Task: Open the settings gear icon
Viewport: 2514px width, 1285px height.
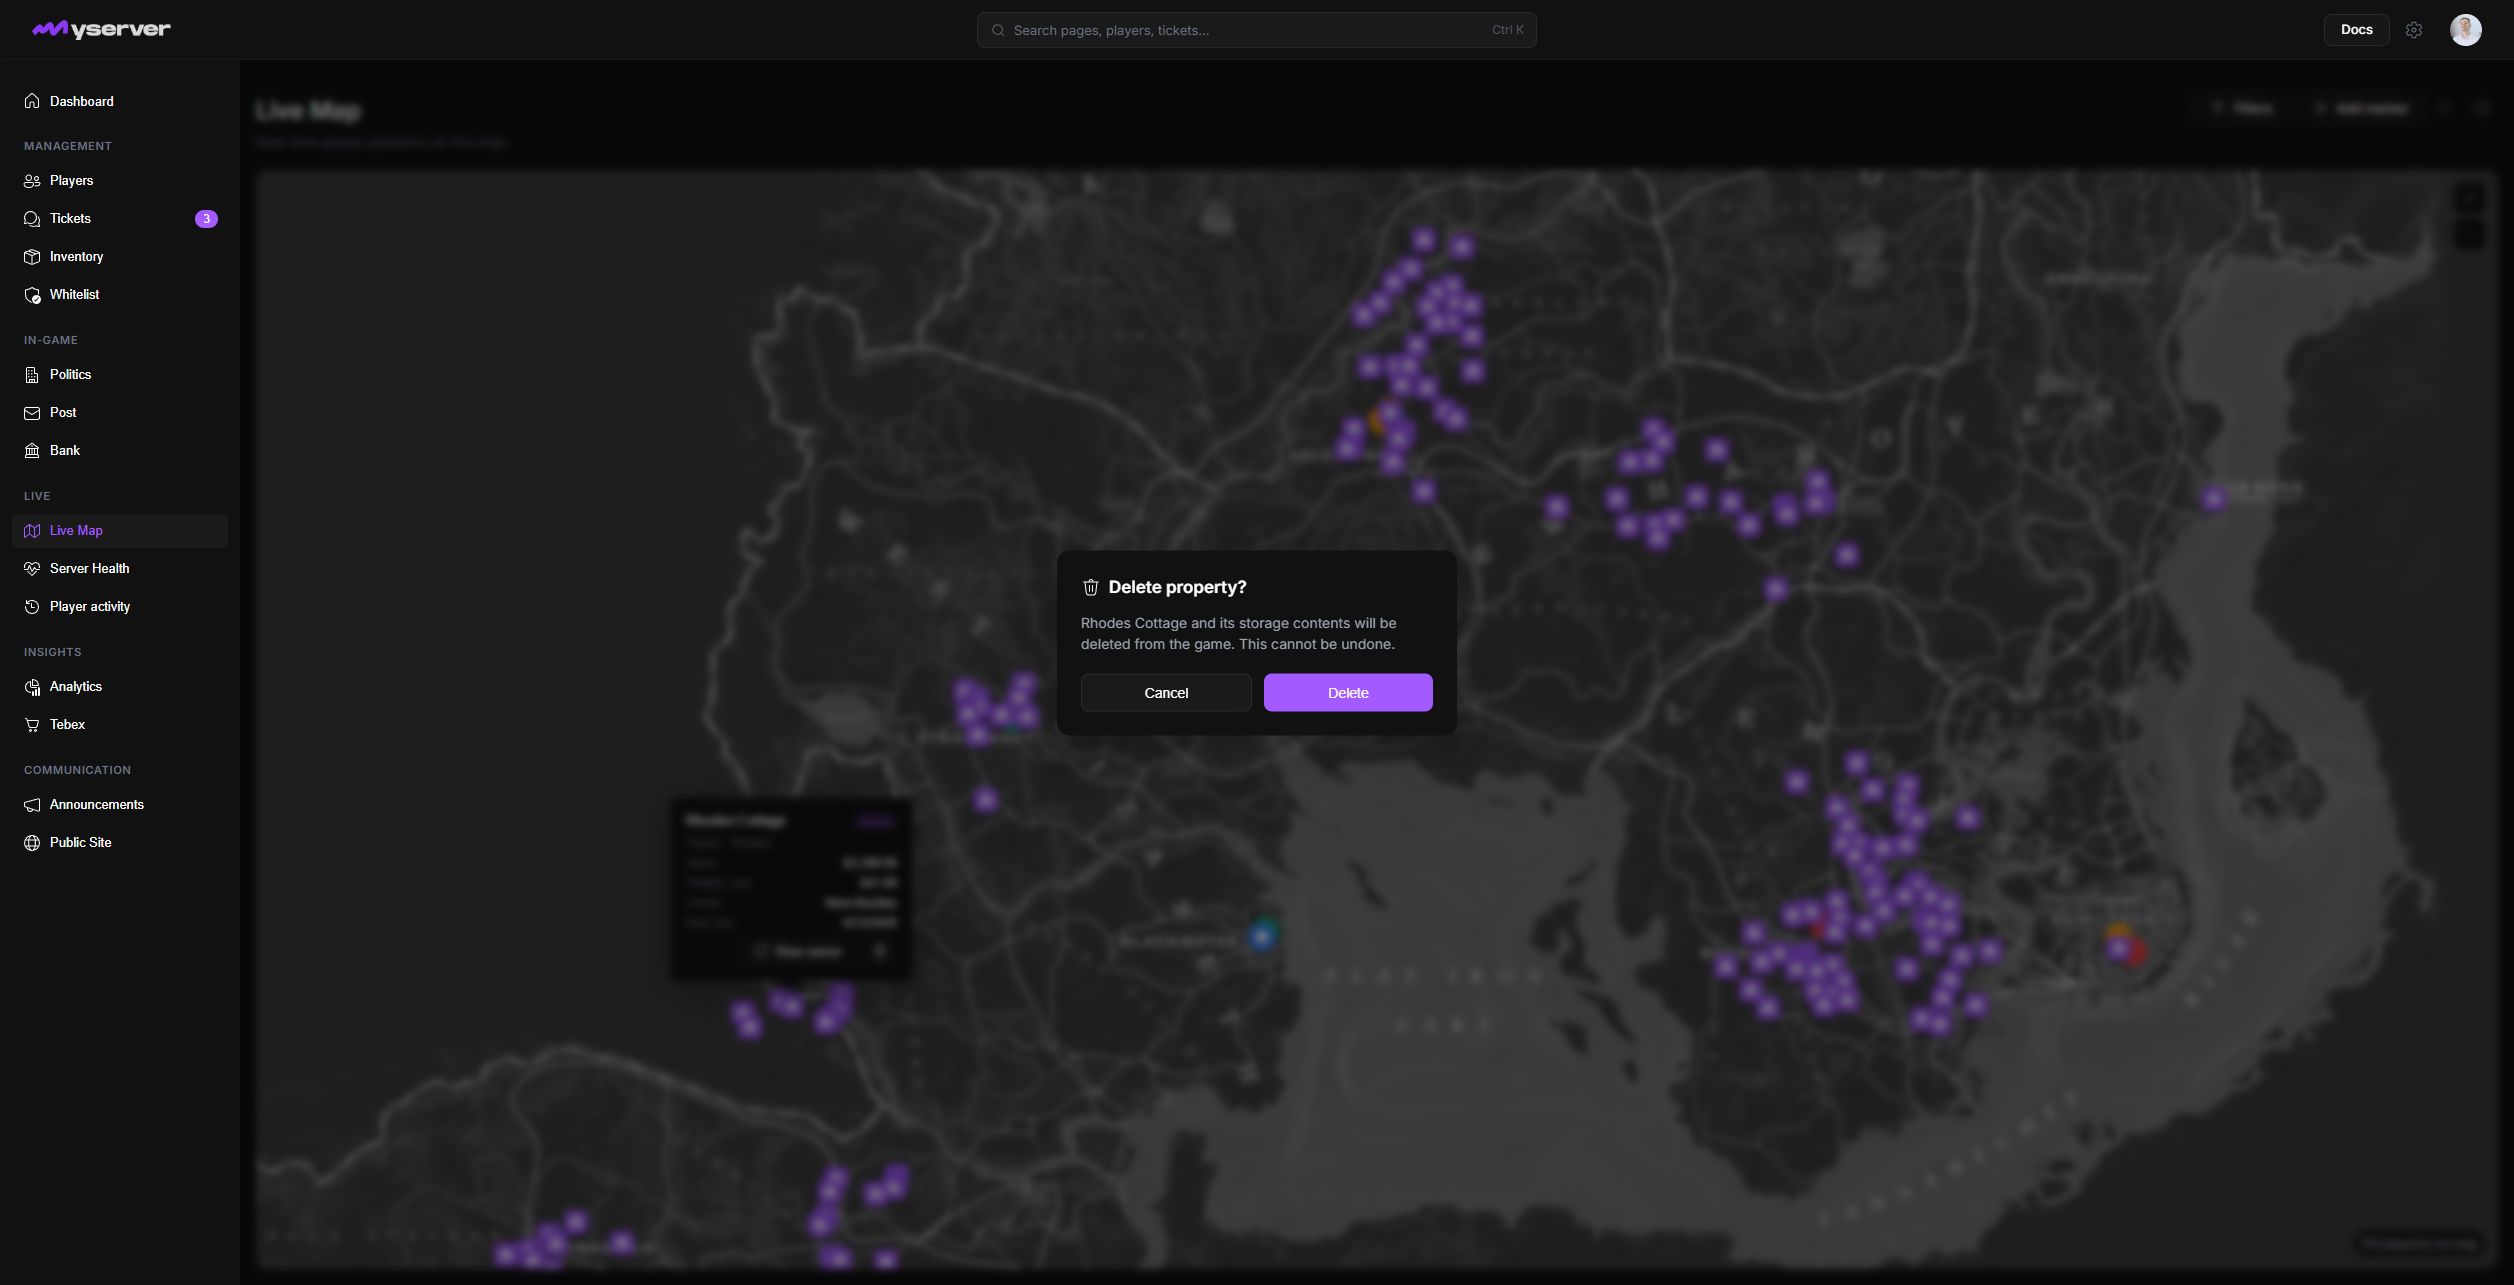Action: pos(2414,30)
